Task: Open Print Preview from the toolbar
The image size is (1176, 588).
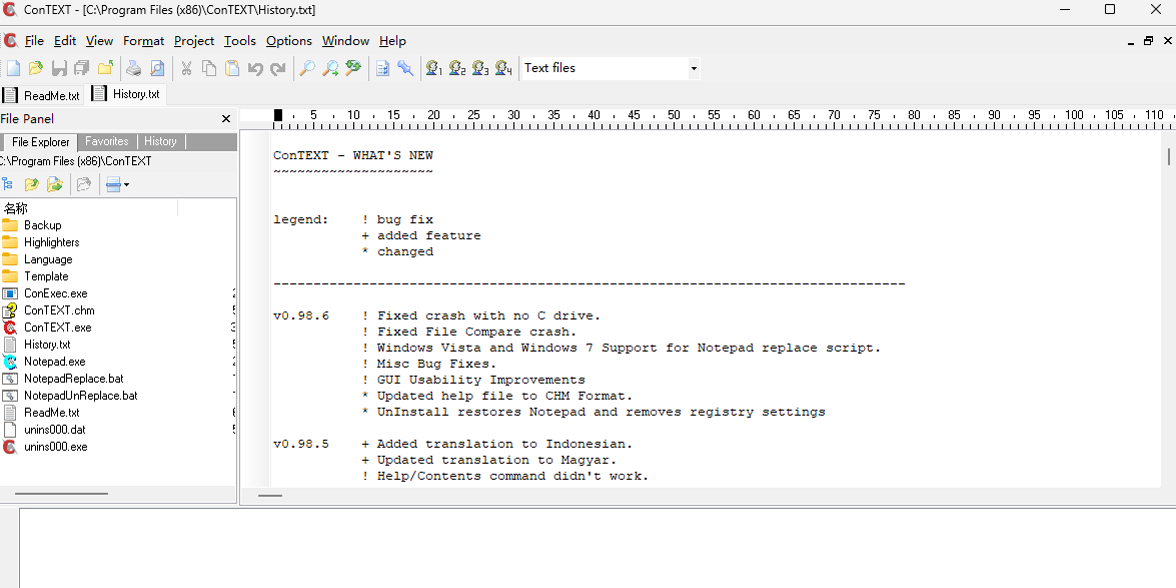Action: (157, 68)
